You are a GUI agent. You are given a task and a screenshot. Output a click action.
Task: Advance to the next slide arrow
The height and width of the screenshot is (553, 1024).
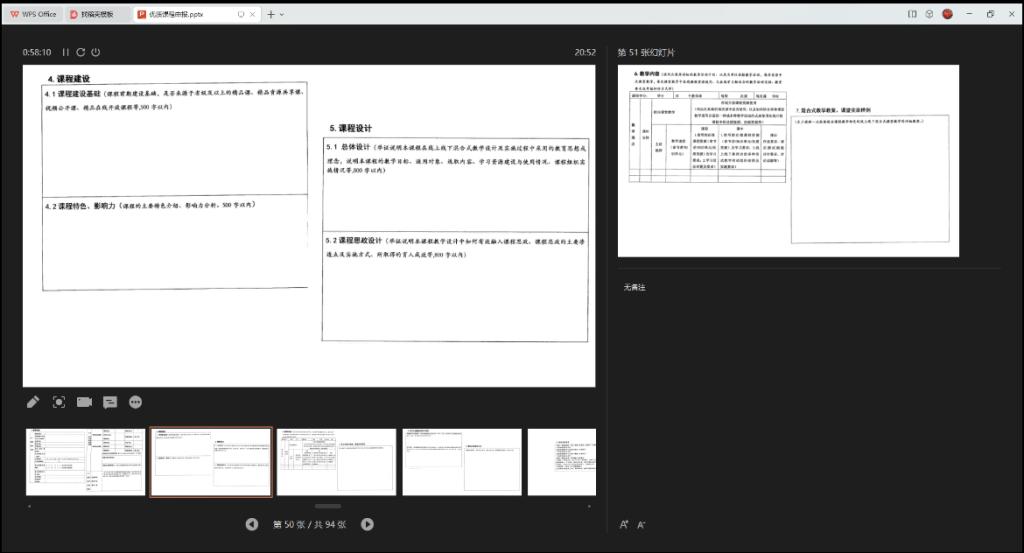367,524
